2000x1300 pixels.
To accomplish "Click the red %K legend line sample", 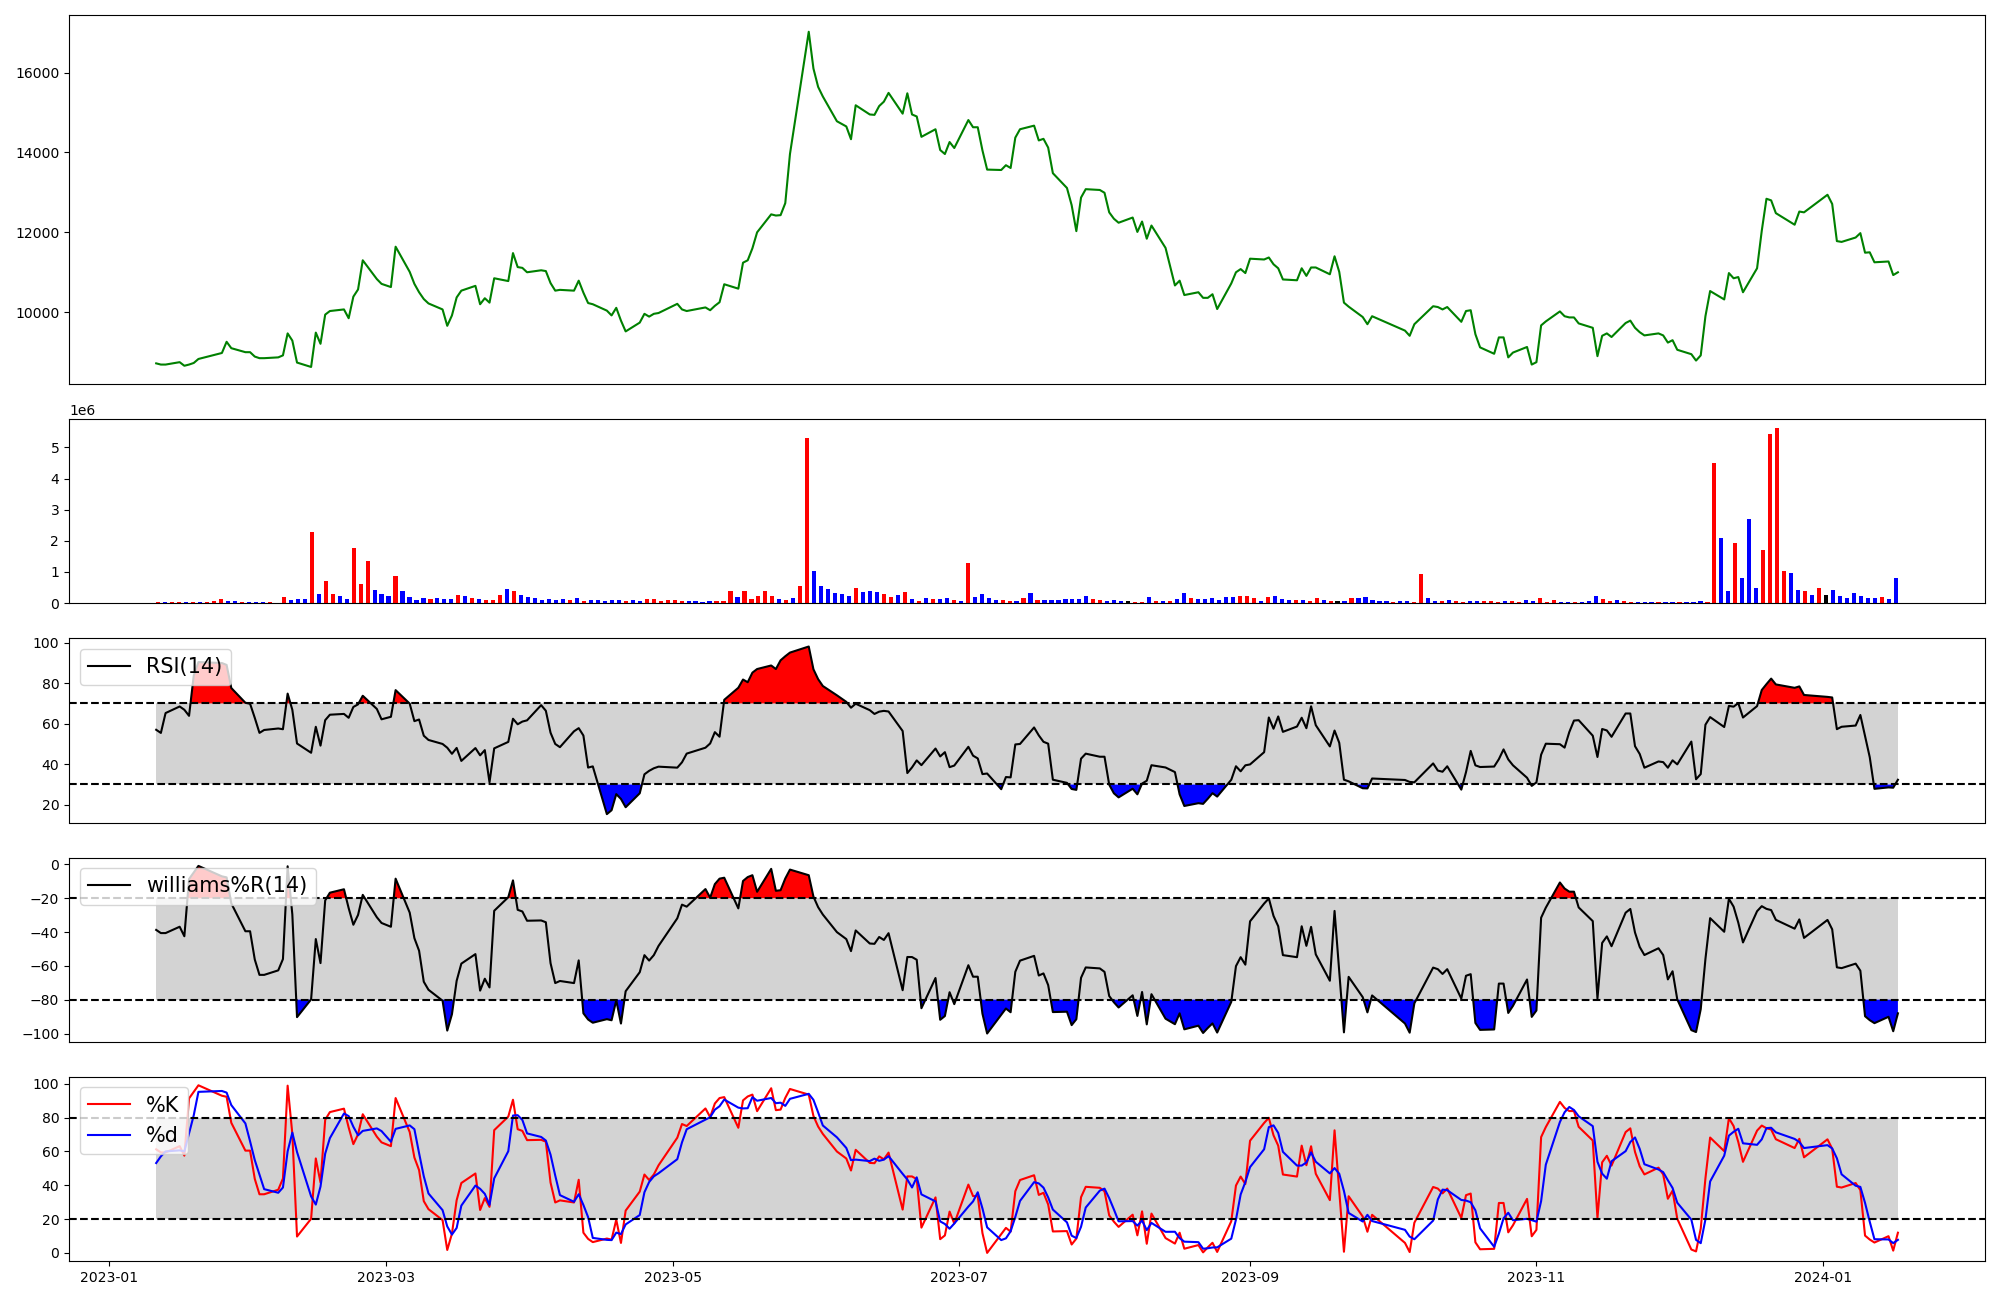I will coord(109,1105).
